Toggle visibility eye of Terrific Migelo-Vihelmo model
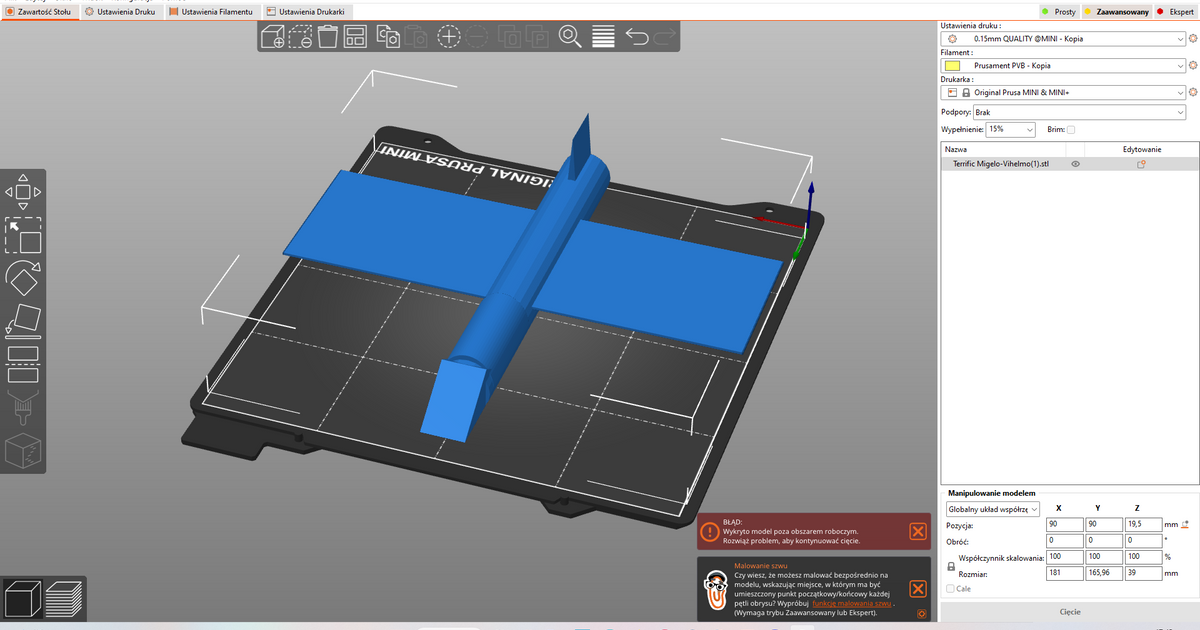 pyautogui.click(x=1076, y=164)
